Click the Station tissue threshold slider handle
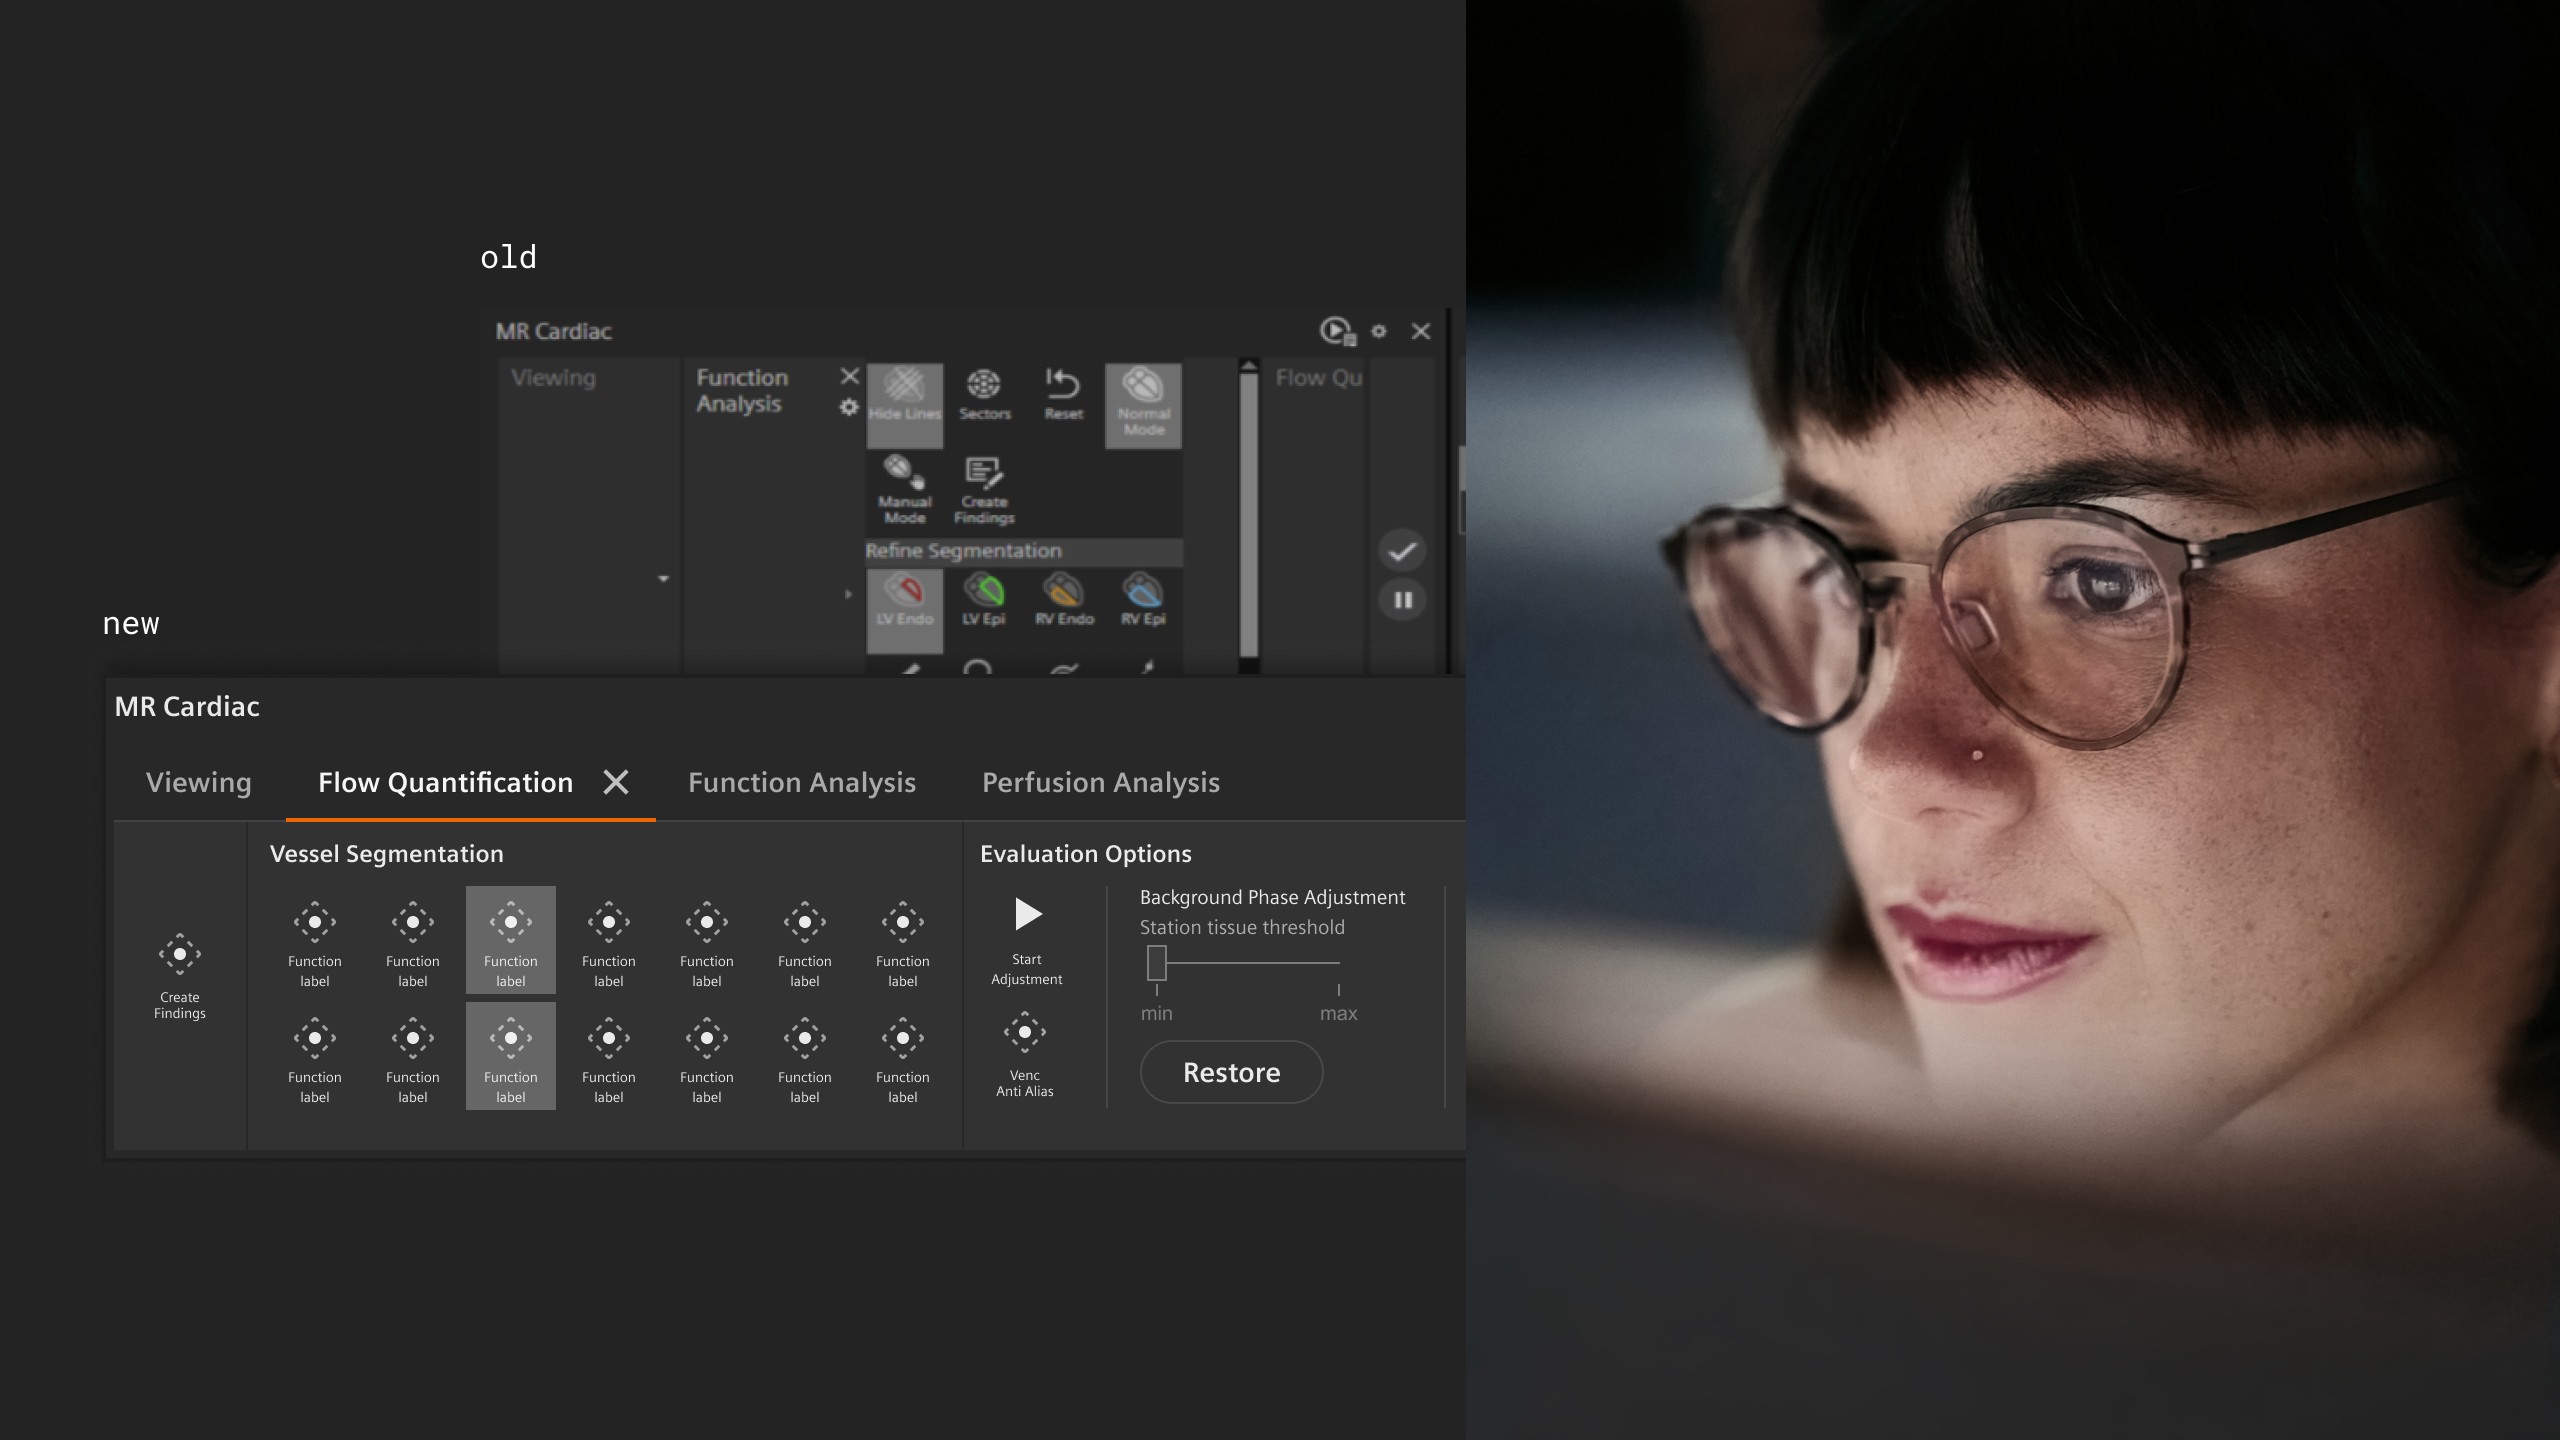The image size is (2560, 1440). (x=1157, y=963)
